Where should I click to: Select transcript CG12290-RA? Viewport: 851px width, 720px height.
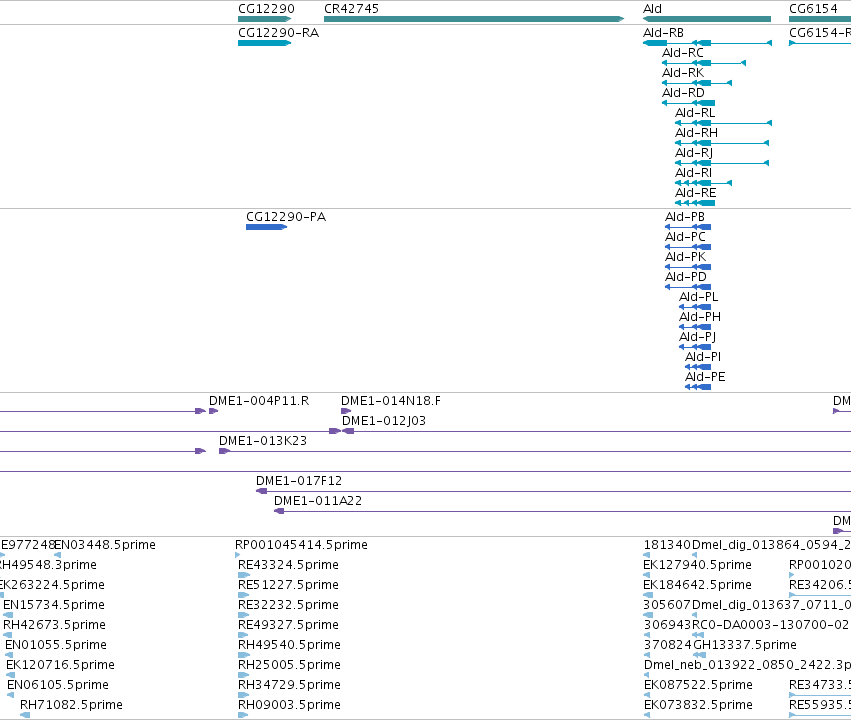264,43
